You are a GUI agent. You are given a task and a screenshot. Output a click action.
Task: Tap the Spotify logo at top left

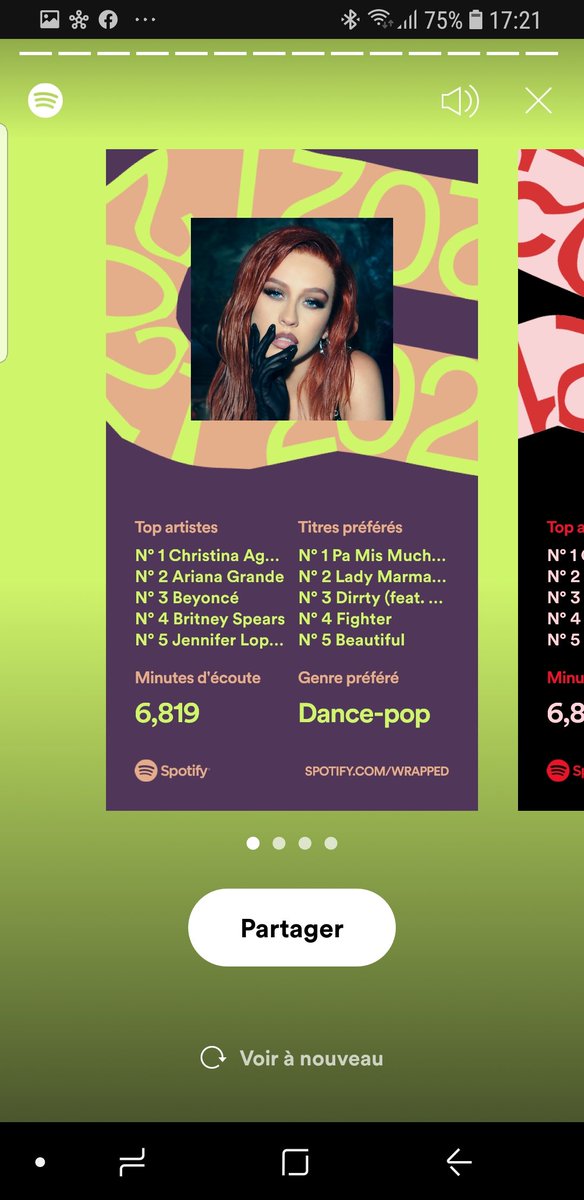[x=45, y=100]
